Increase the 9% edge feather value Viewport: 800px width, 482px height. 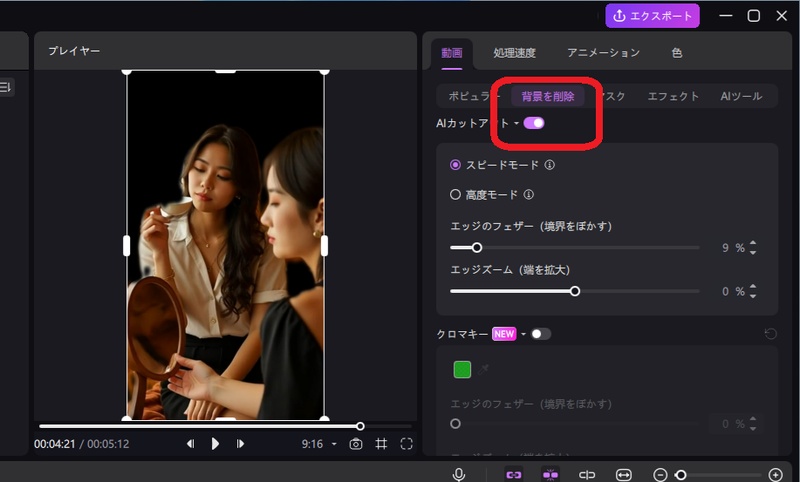click(x=753, y=243)
